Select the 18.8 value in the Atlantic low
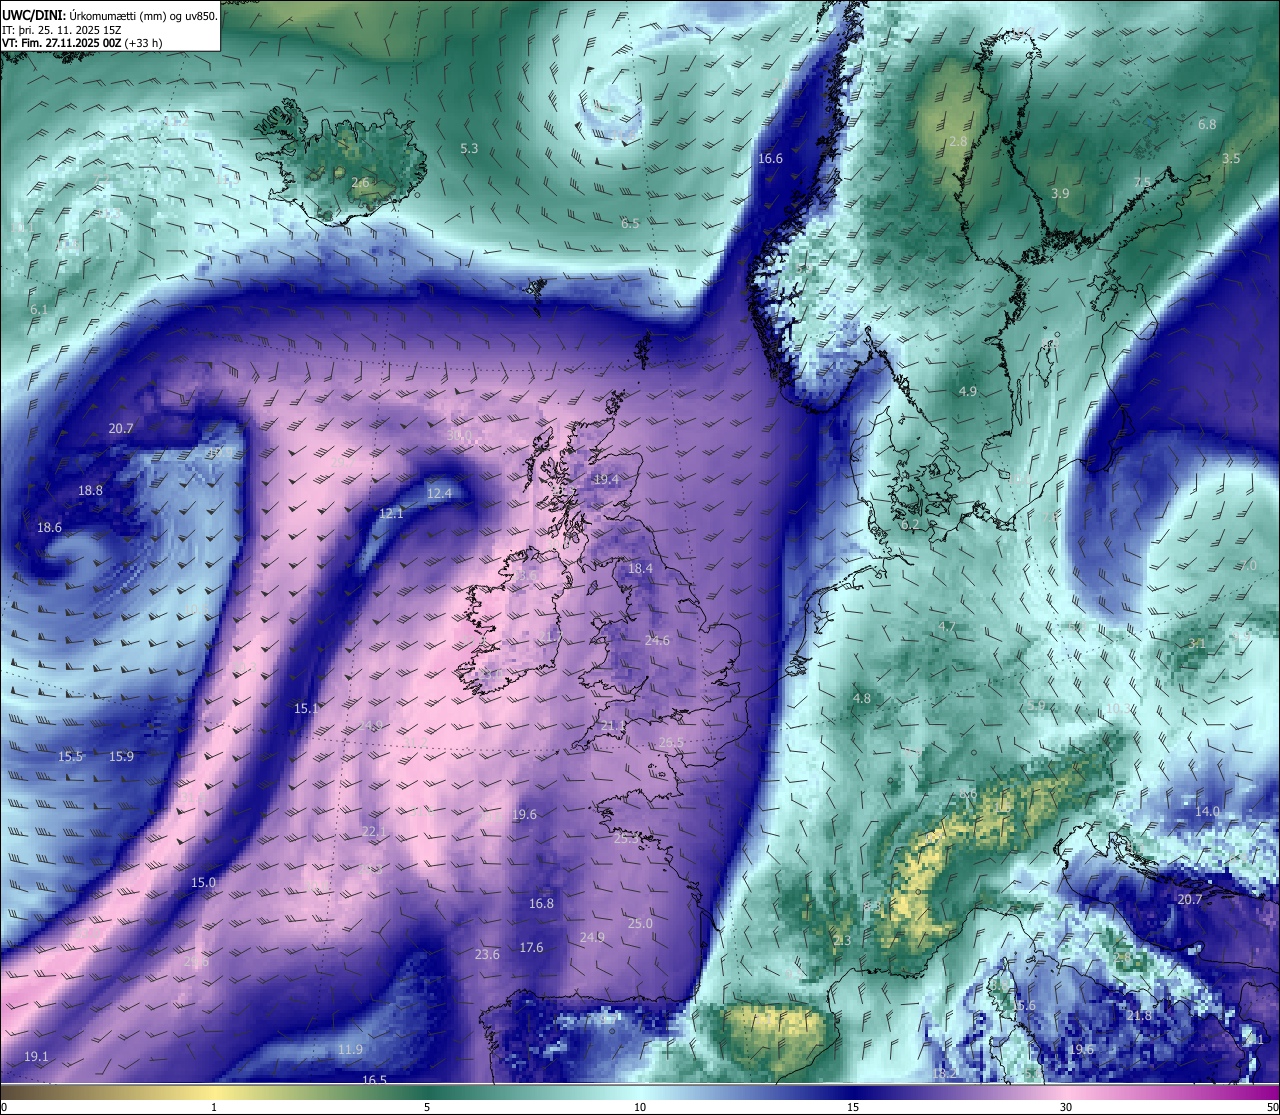1280x1115 pixels. click(x=91, y=491)
